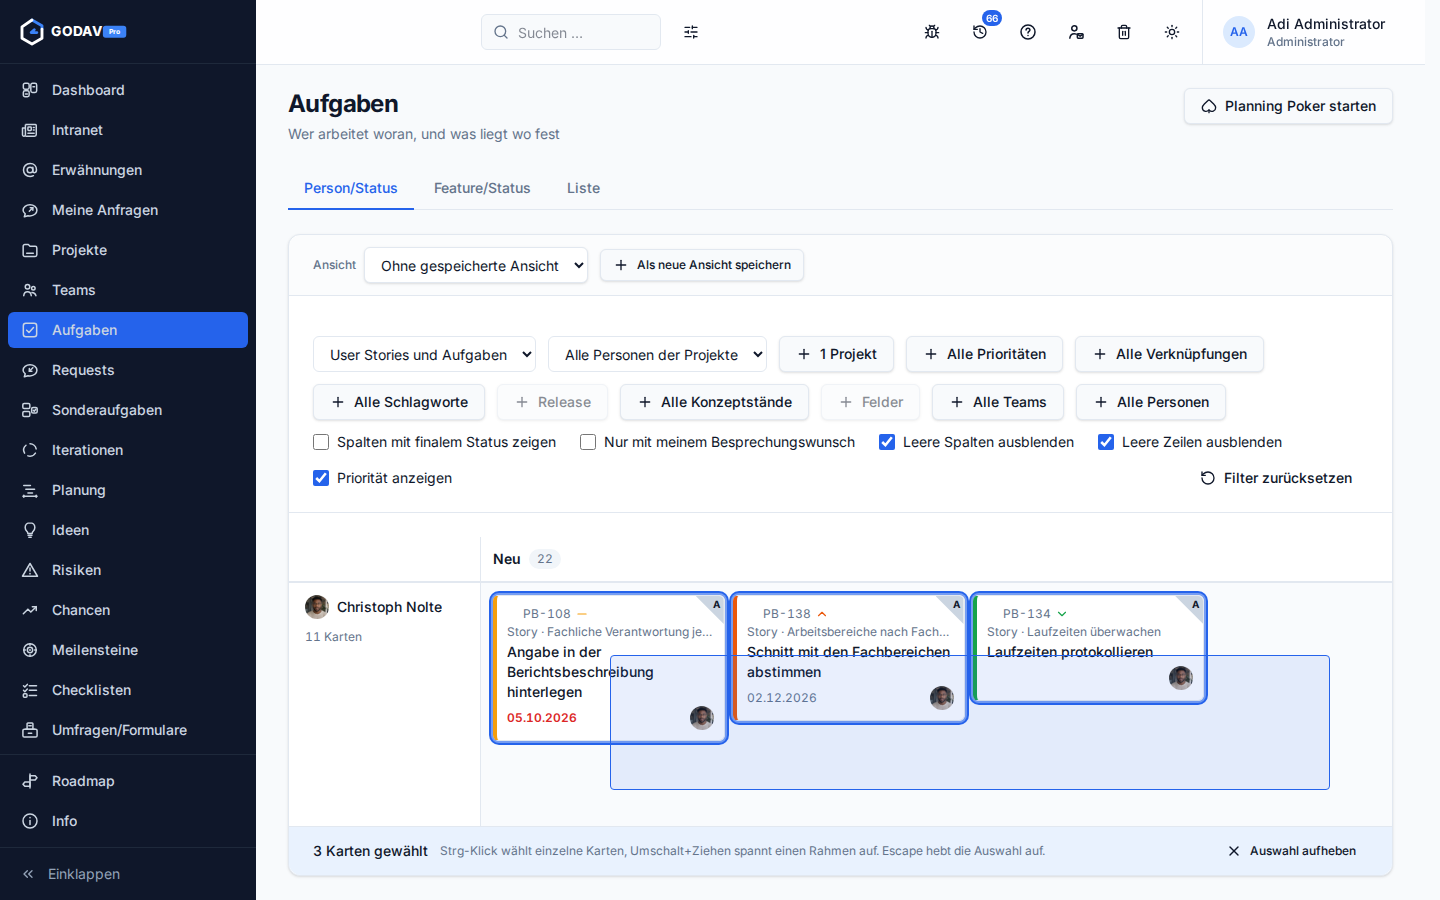
Task: Start Planning Poker
Action: pyautogui.click(x=1288, y=106)
